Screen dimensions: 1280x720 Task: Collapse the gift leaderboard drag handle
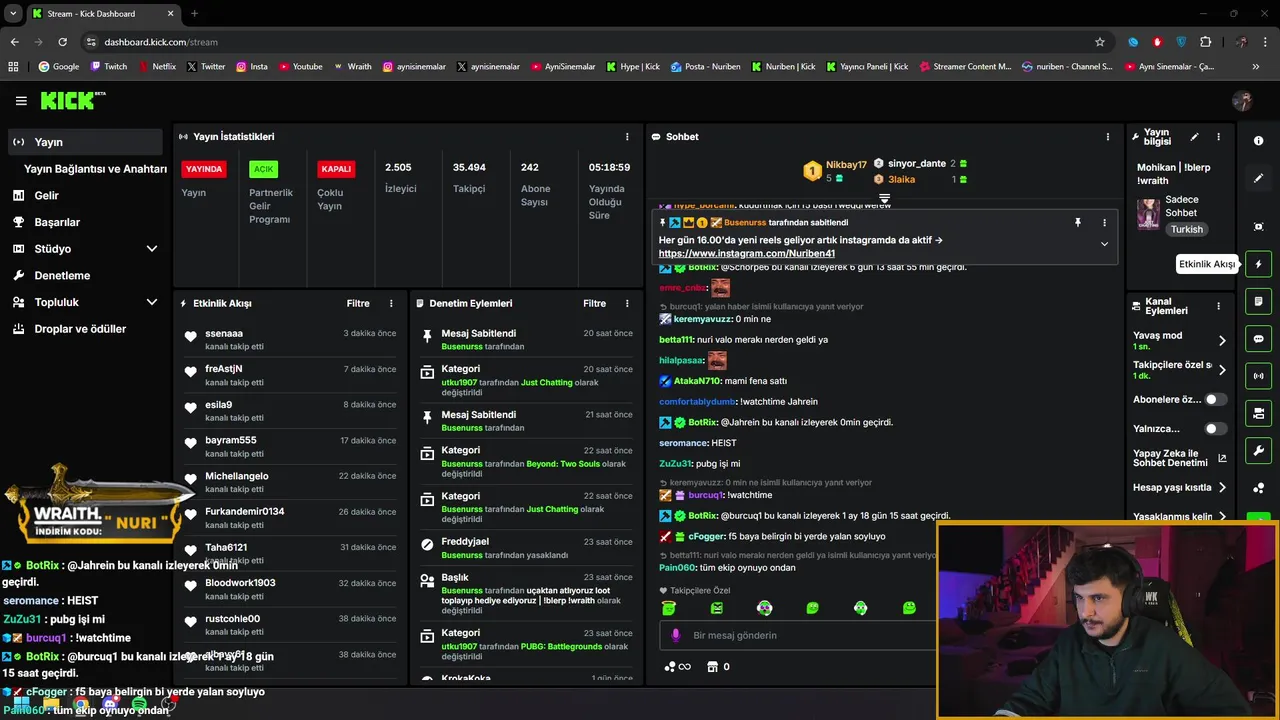(884, 199)
